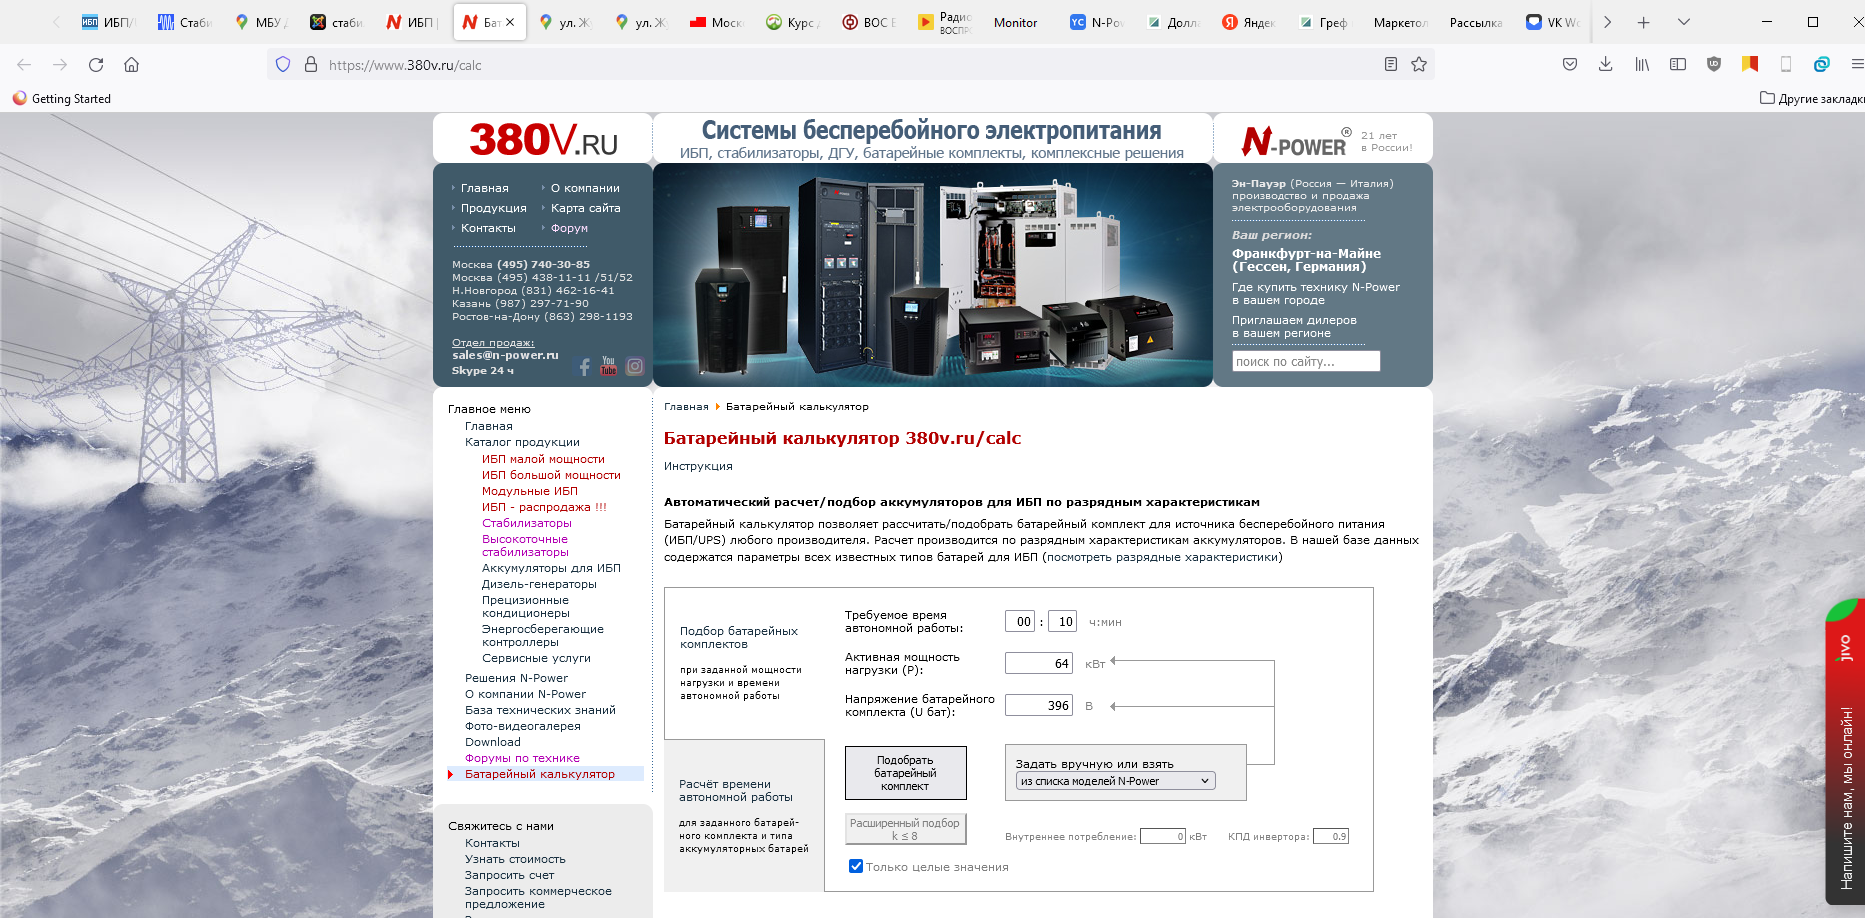Screen dimensions: 1865x918
Task: Open the 'Другие закладки' bookmarks folder
Action: click(1811, 98)
